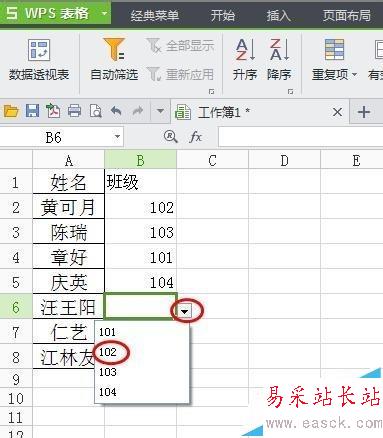Expand the Name Box dropdown arrow
The height and width of the screenshot is (438, 383).
coord(117,137)
